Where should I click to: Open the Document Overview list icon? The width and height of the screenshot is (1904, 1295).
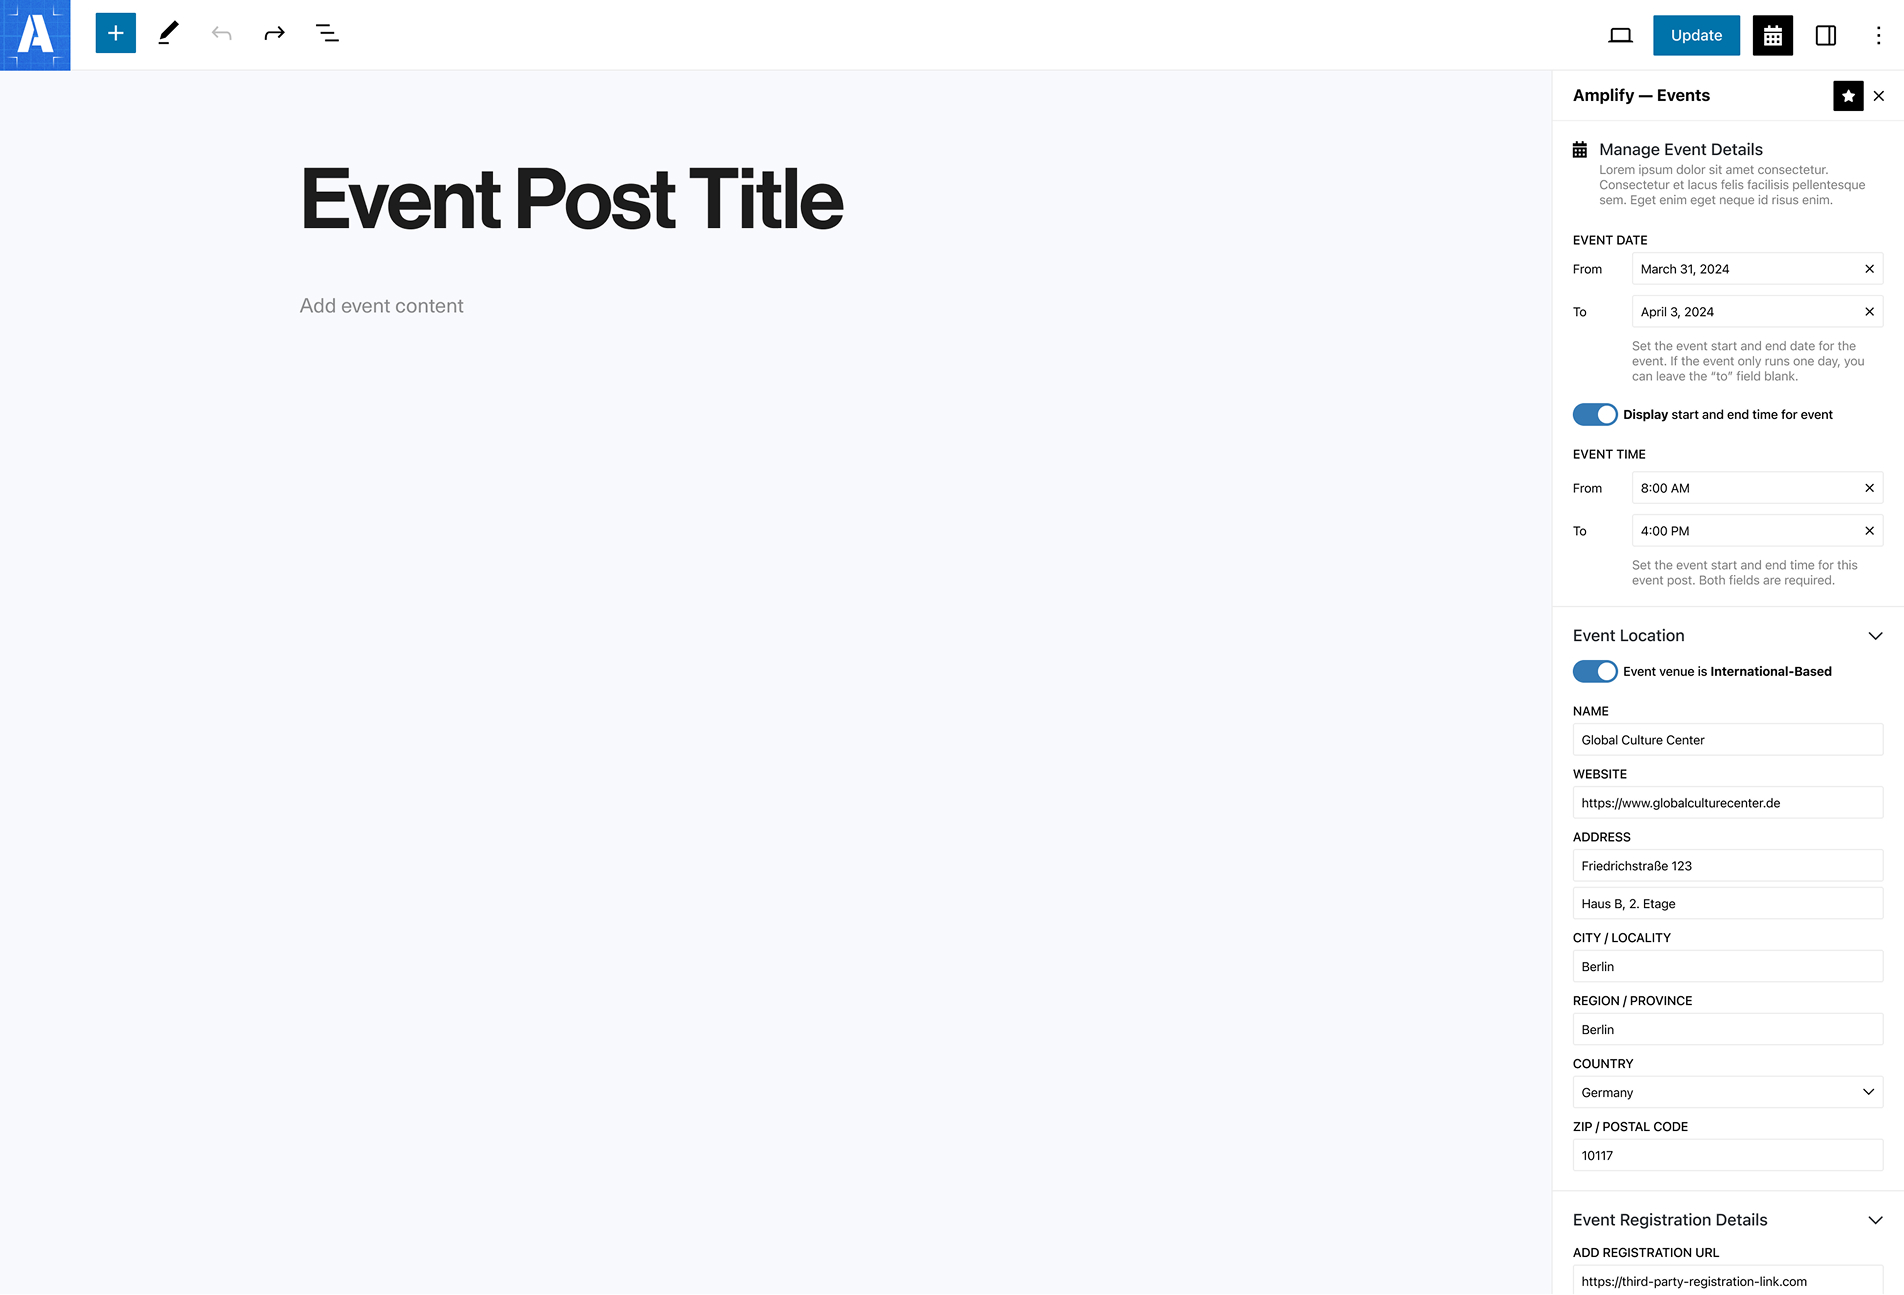pos(327,32)
